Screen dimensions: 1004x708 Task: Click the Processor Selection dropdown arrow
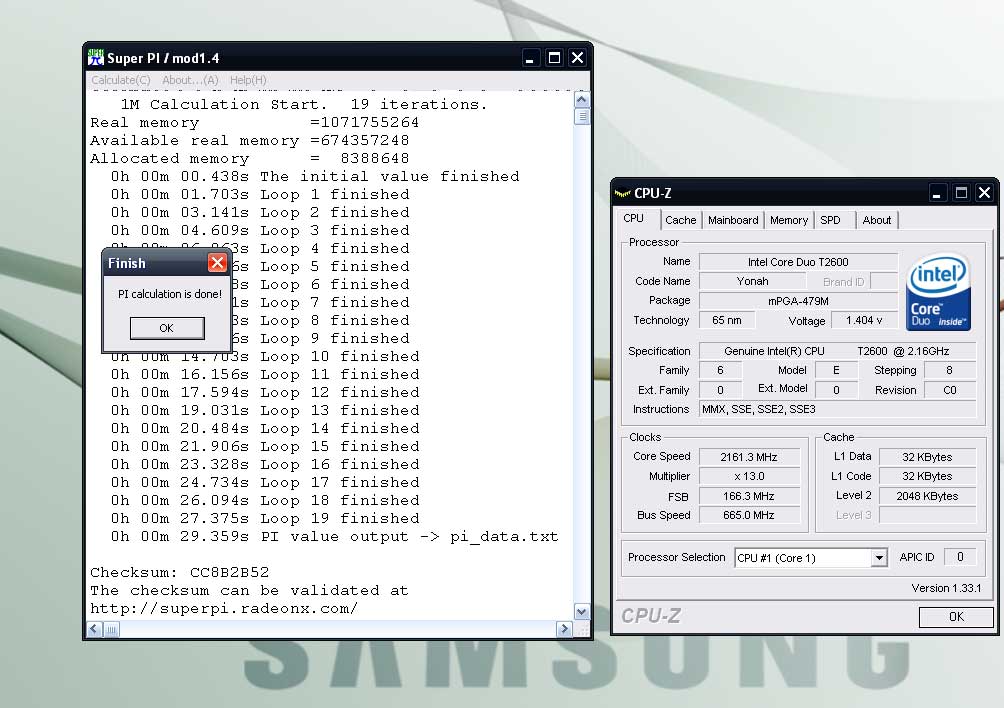[x=879, y=558]
